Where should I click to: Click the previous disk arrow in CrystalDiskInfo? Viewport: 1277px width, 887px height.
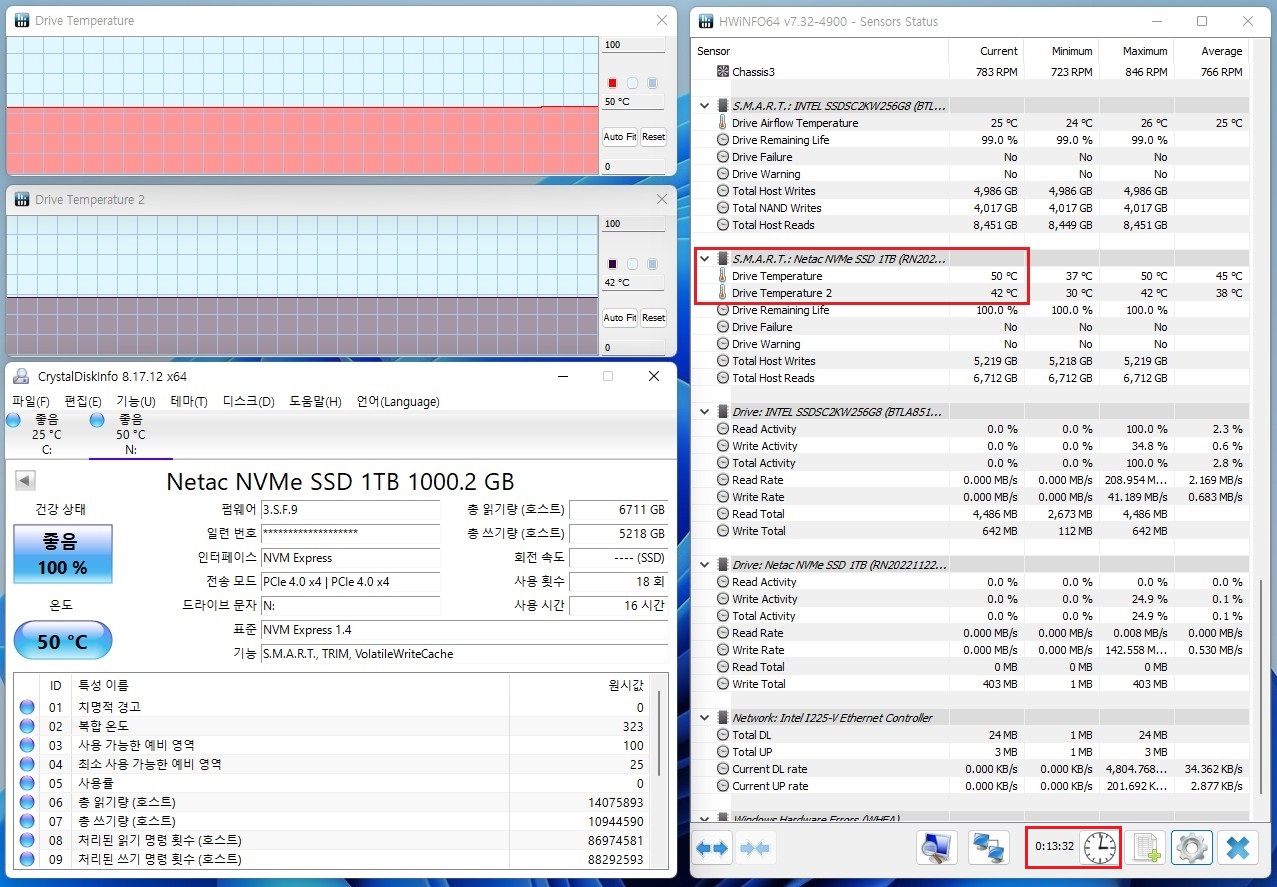coord(25,481)
